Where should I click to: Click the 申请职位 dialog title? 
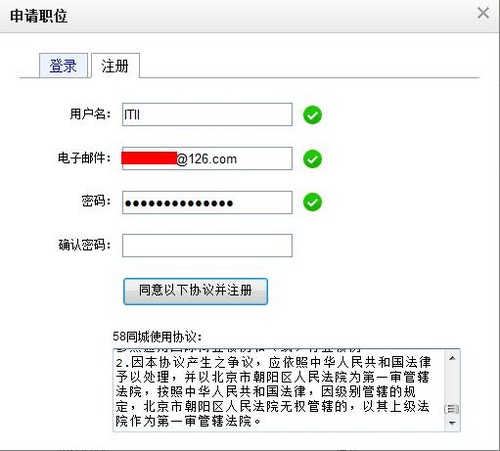(39, 16)
